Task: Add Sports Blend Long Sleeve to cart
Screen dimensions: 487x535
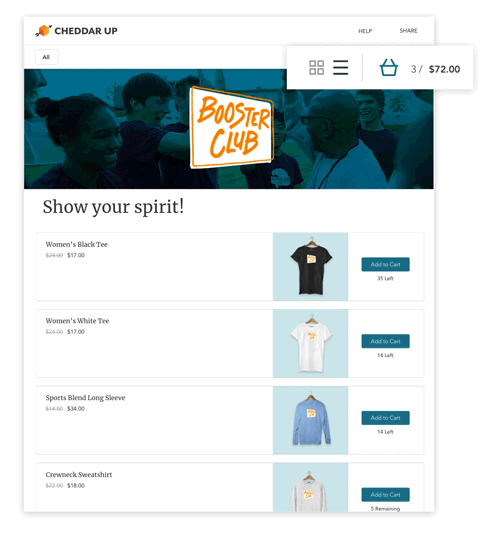Action: pyautogui.click(x=385, y=418)
